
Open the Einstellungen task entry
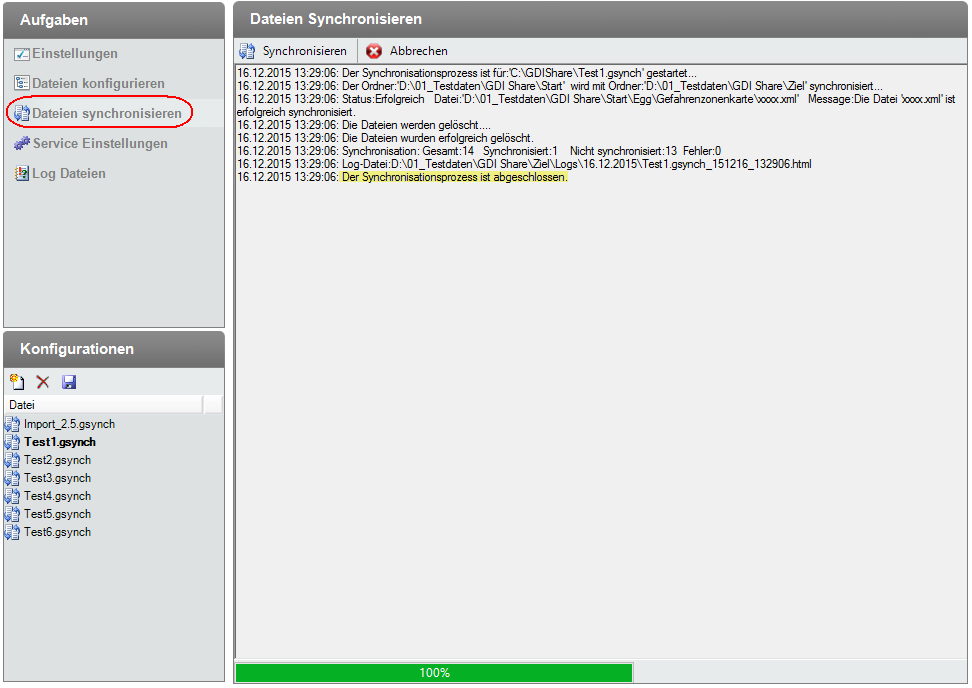[x=75, y=54]
